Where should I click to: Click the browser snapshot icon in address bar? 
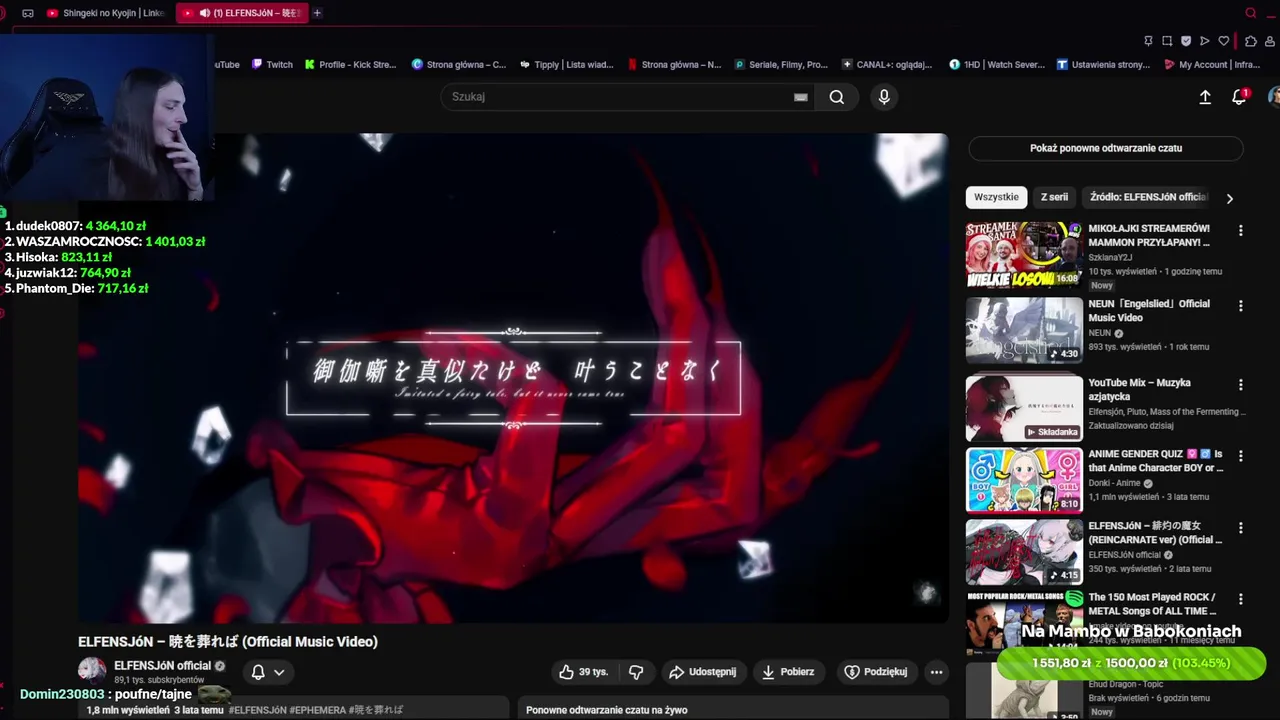point(1167,41)
